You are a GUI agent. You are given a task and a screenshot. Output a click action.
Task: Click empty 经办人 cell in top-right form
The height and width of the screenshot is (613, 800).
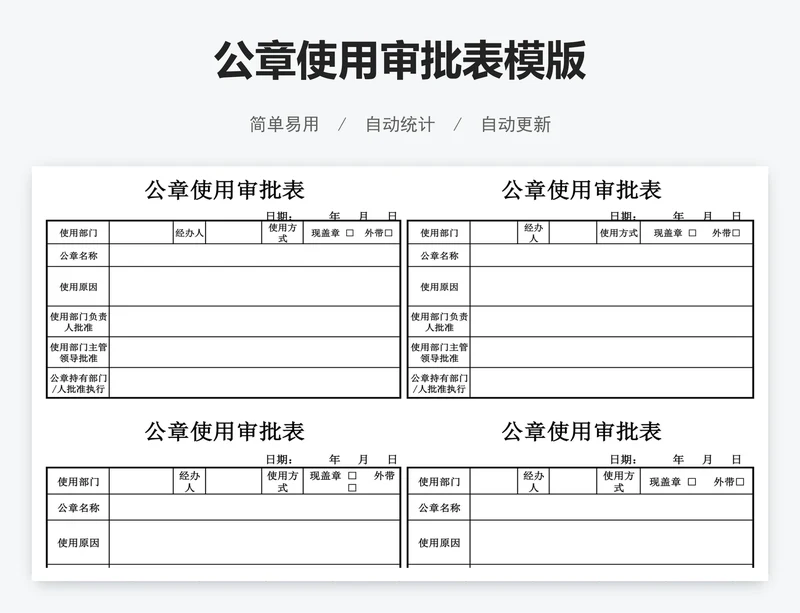(x=573, y=233)
